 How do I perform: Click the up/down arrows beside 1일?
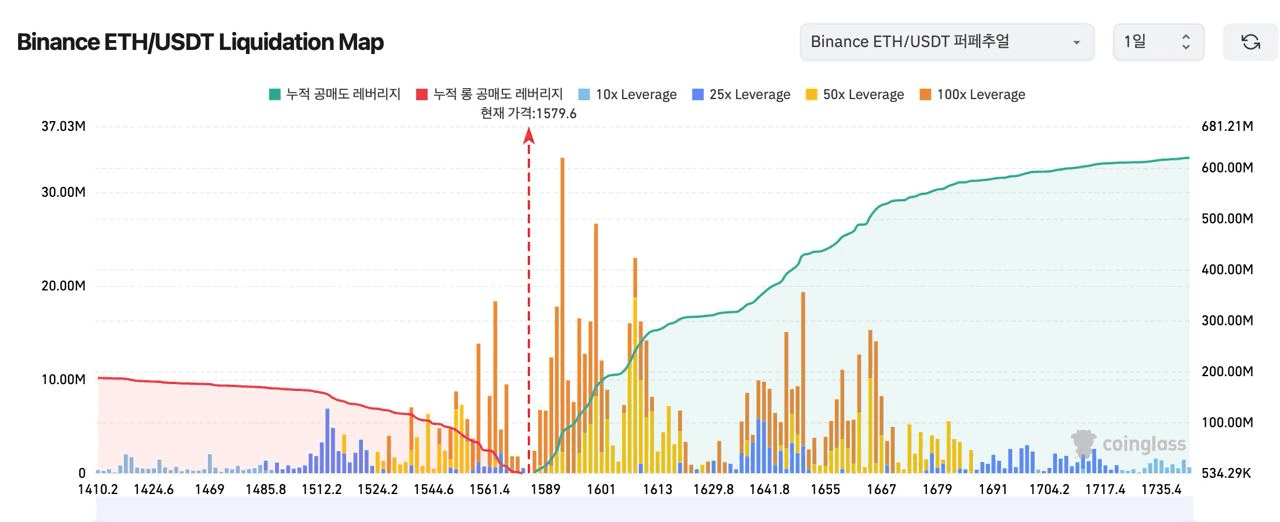1185,42
